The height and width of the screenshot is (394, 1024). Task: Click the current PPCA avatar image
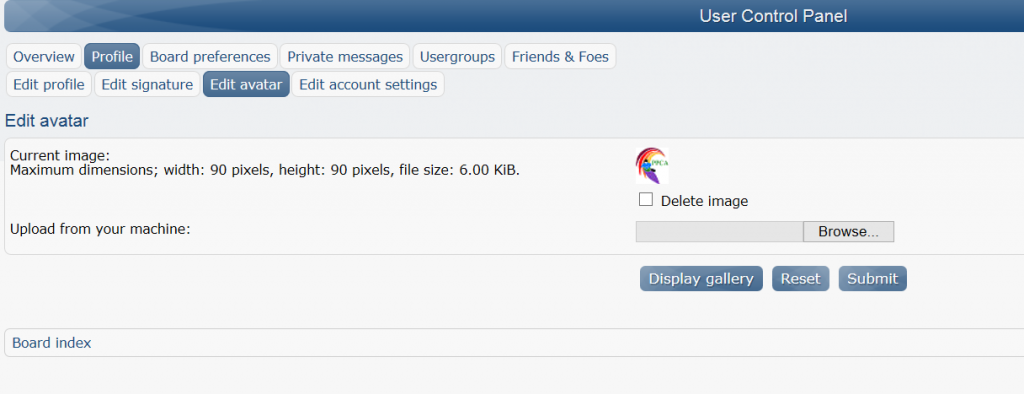pos(652,166)
